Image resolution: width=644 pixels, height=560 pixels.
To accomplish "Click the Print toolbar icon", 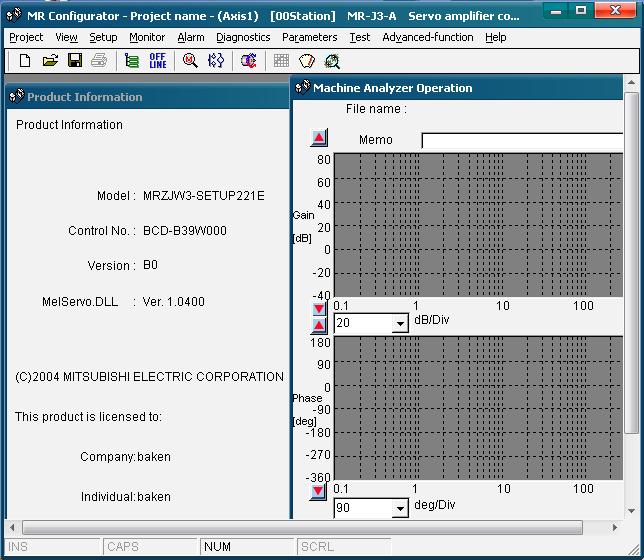I will click(x=99, y=61).
